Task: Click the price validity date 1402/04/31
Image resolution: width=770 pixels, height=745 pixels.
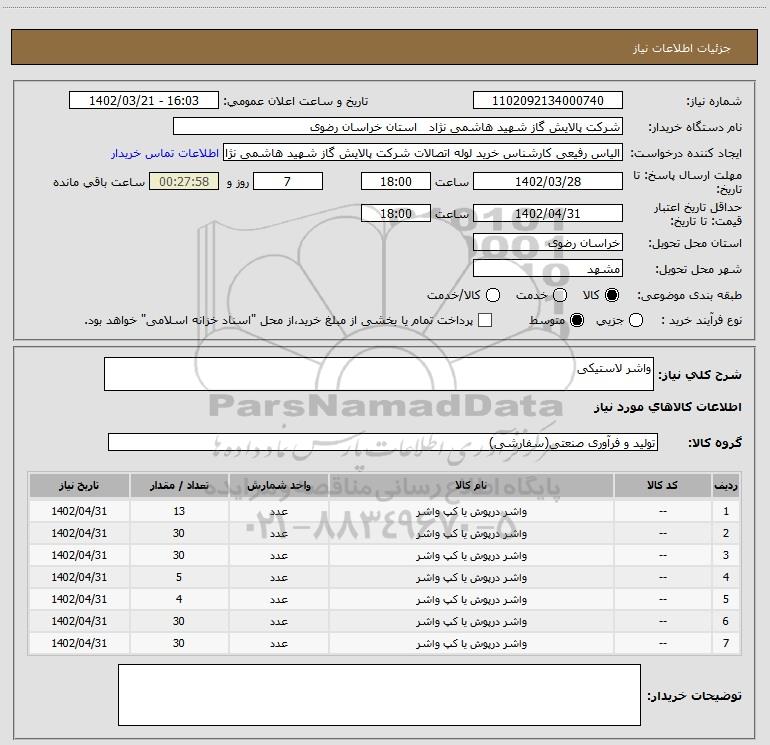Action: tap(548, 213)
